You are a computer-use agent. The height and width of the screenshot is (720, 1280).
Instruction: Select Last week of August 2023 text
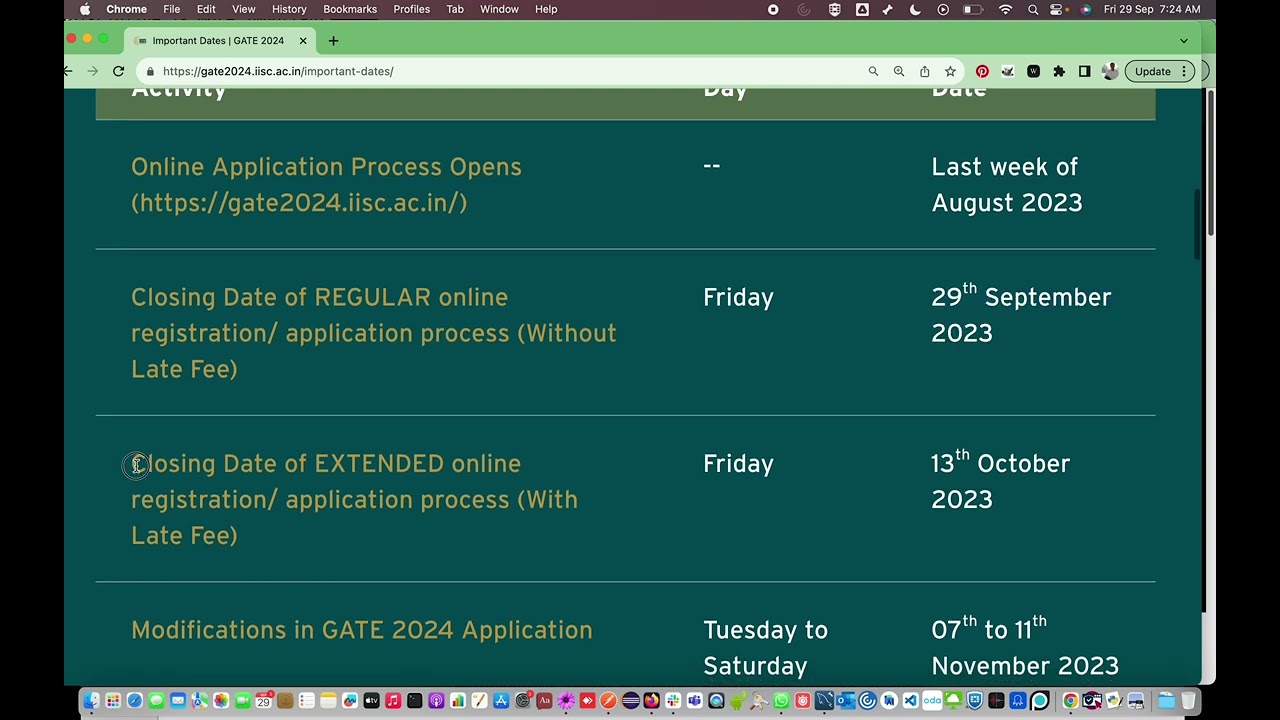1007,185
